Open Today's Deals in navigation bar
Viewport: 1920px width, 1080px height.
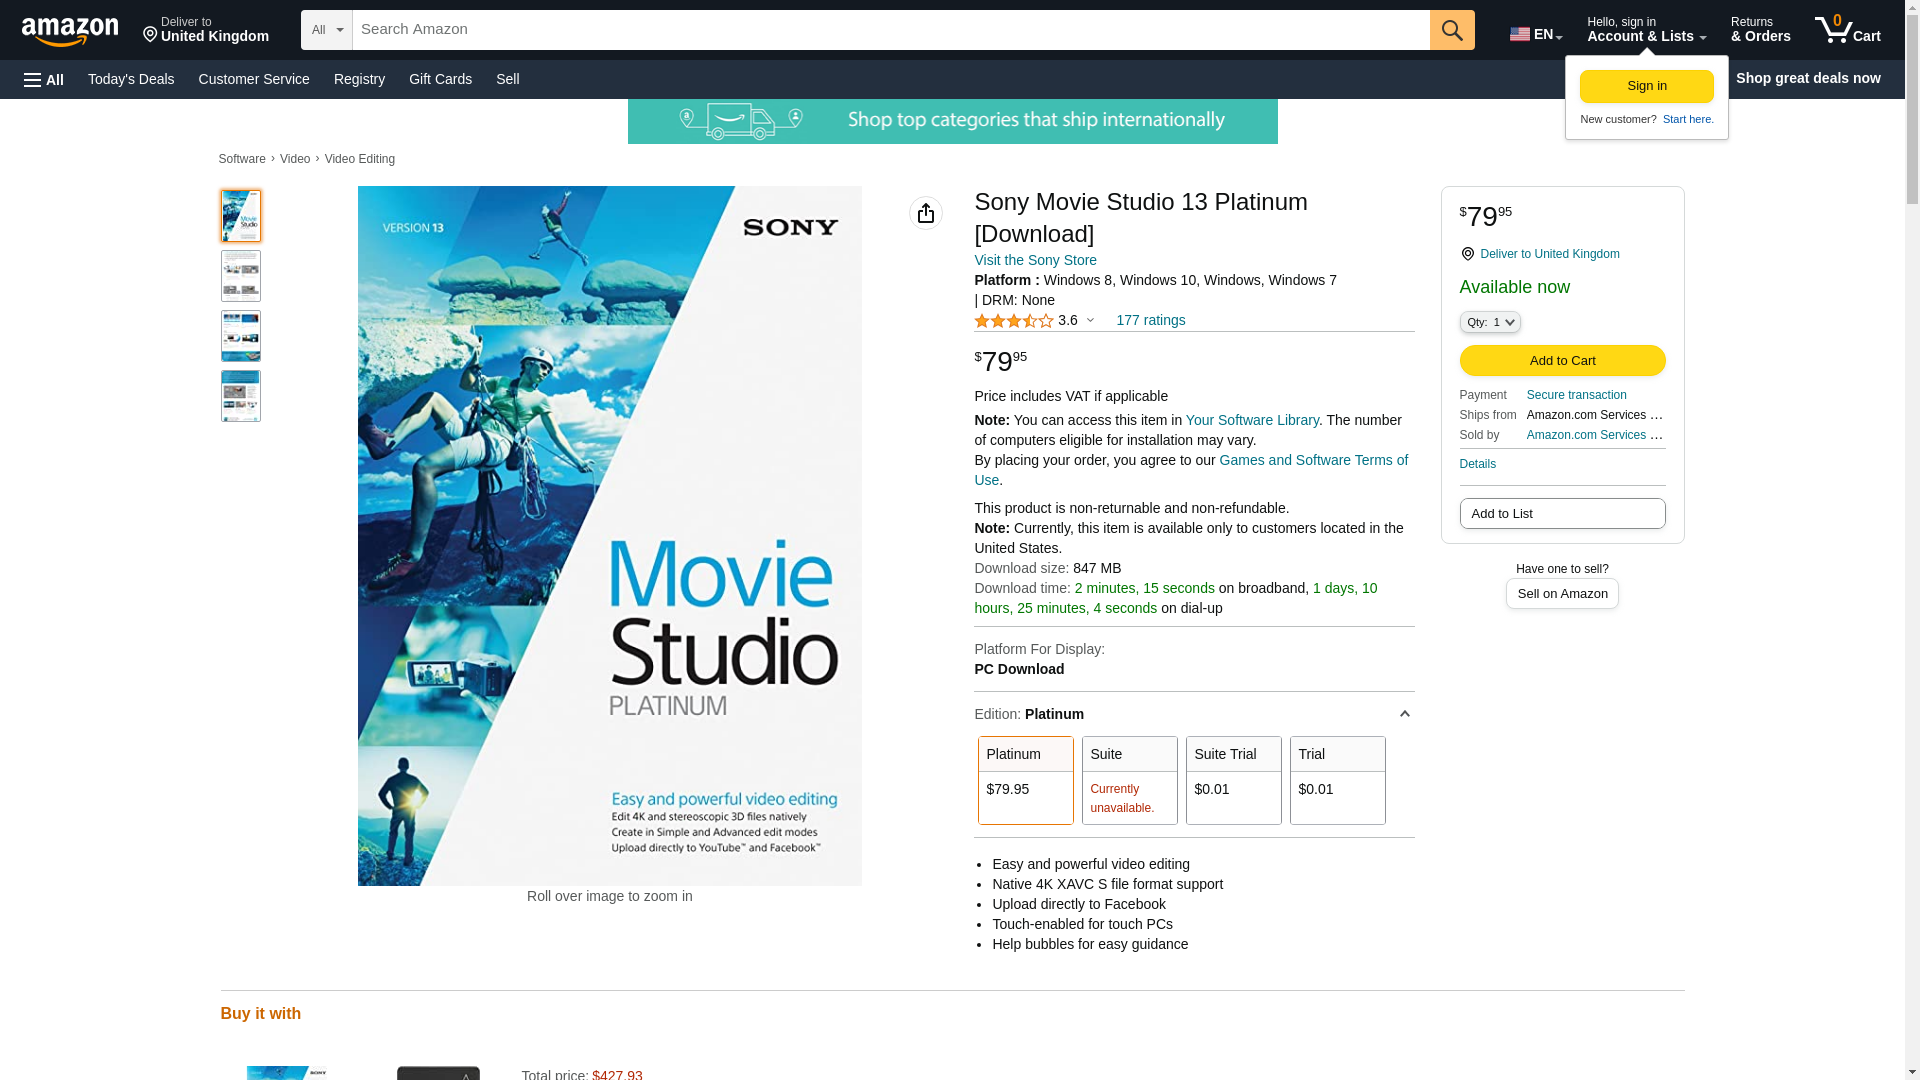point(131,79)
